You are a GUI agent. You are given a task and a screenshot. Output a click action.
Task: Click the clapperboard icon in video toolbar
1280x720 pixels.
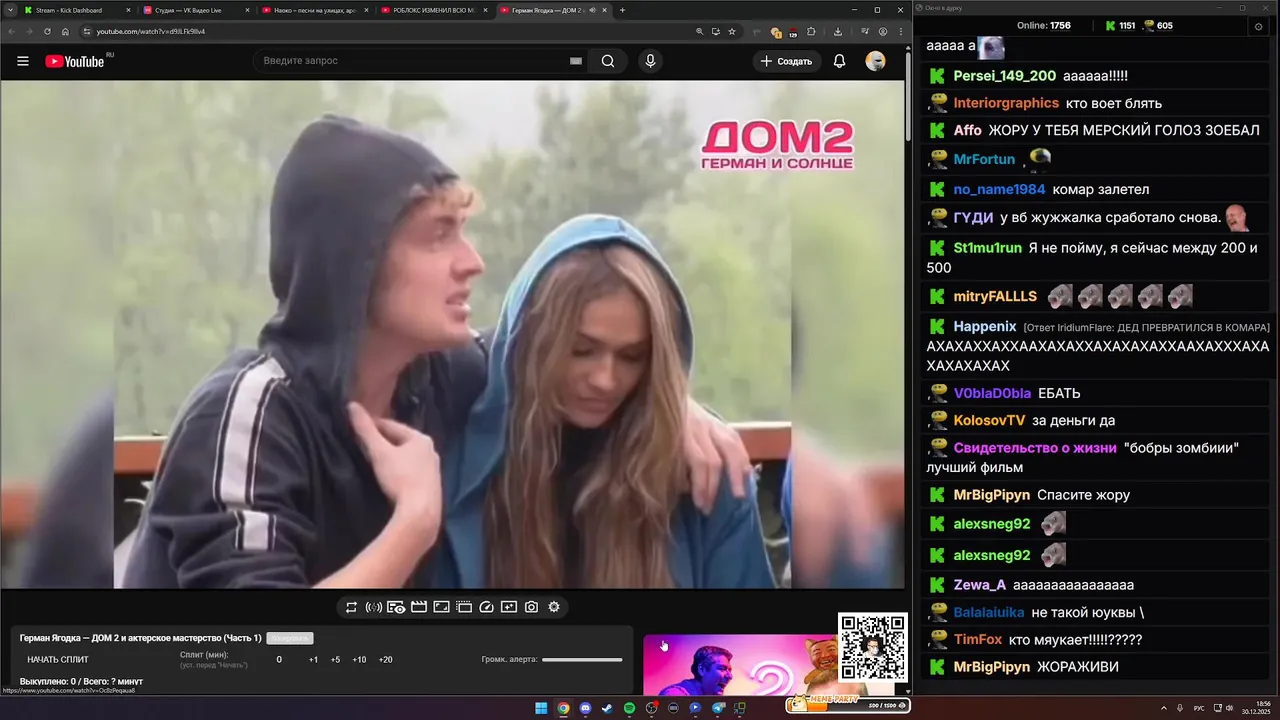coord(419,607)
